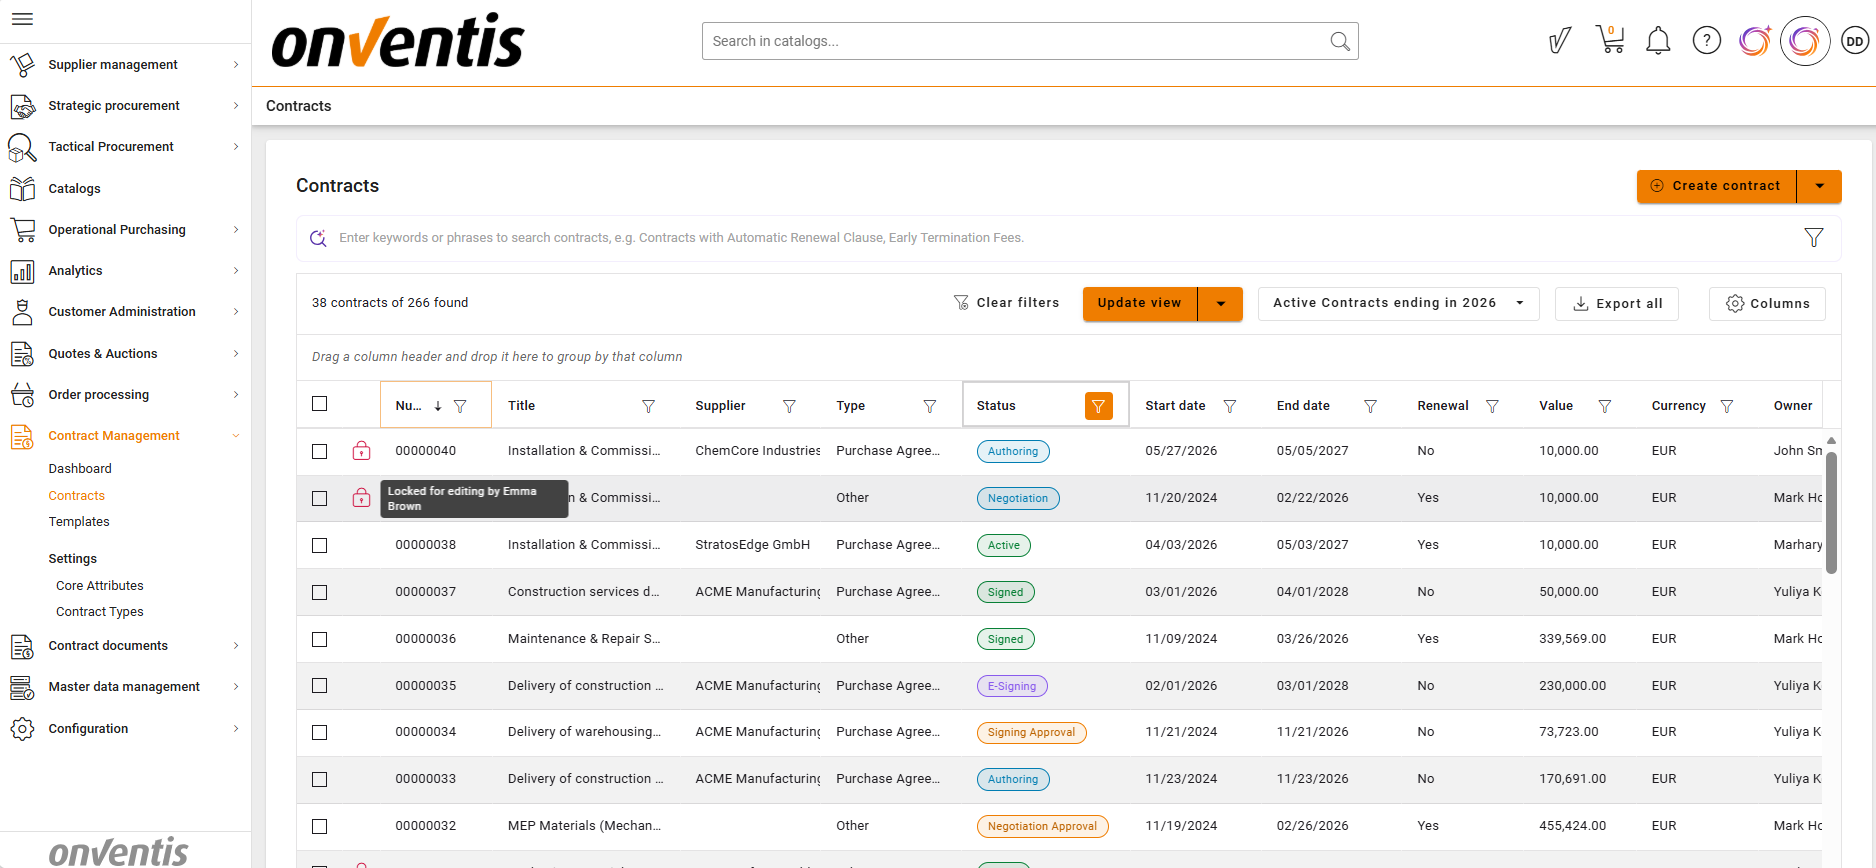Expand Strategic procurement menu
Image resolution: width=1876 pixels, height=868 pixels.
coord(236,106)
